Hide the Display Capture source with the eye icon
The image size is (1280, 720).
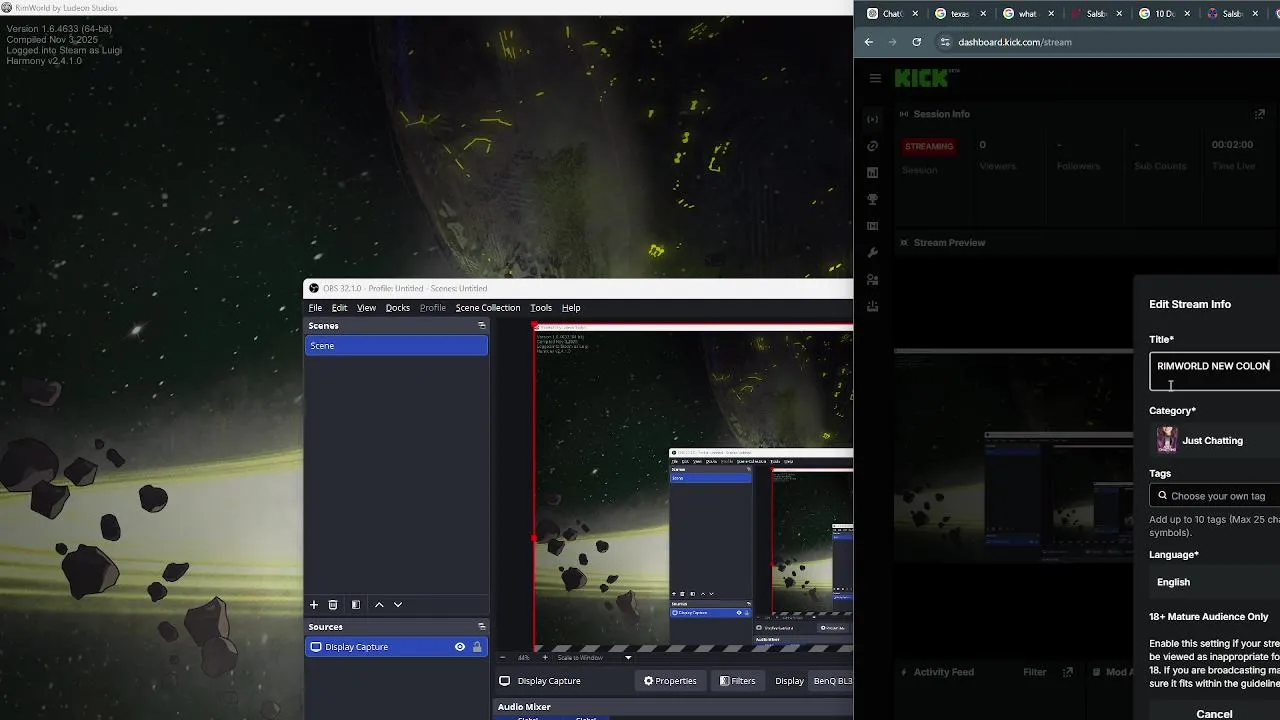click(x=460, y=647)
